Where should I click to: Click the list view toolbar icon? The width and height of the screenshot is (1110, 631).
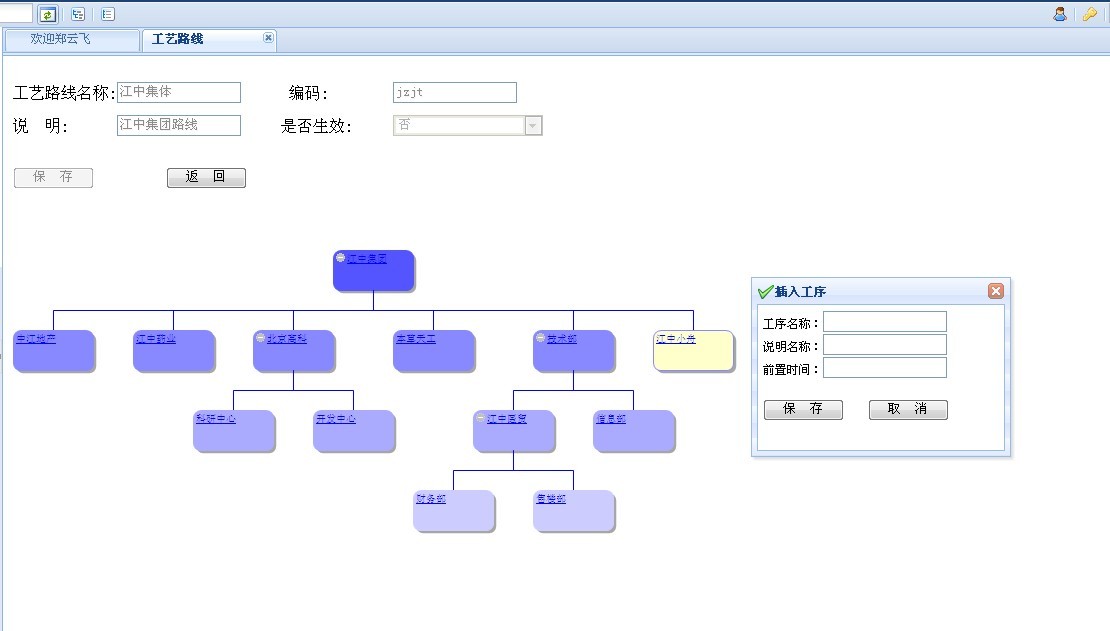pos(108,14)
